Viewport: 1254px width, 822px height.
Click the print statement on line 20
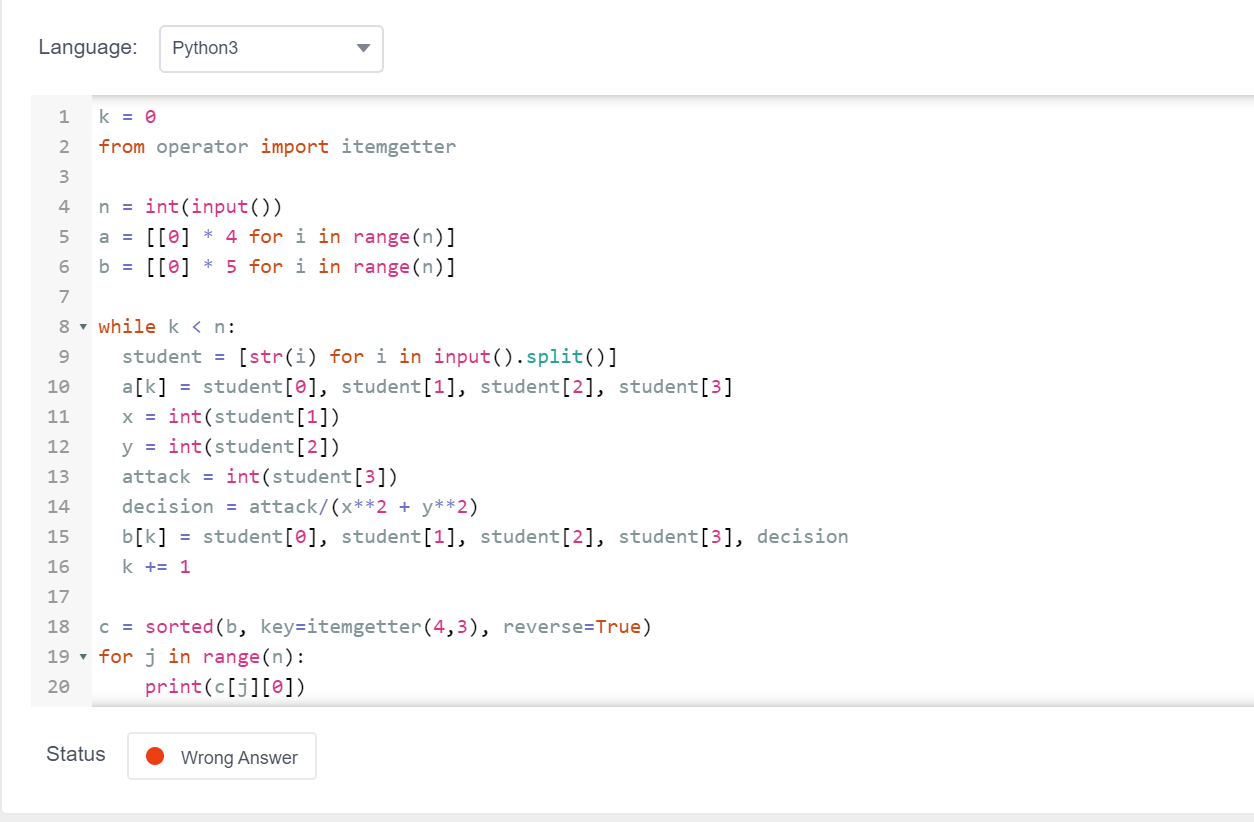(x=225, y=686)
